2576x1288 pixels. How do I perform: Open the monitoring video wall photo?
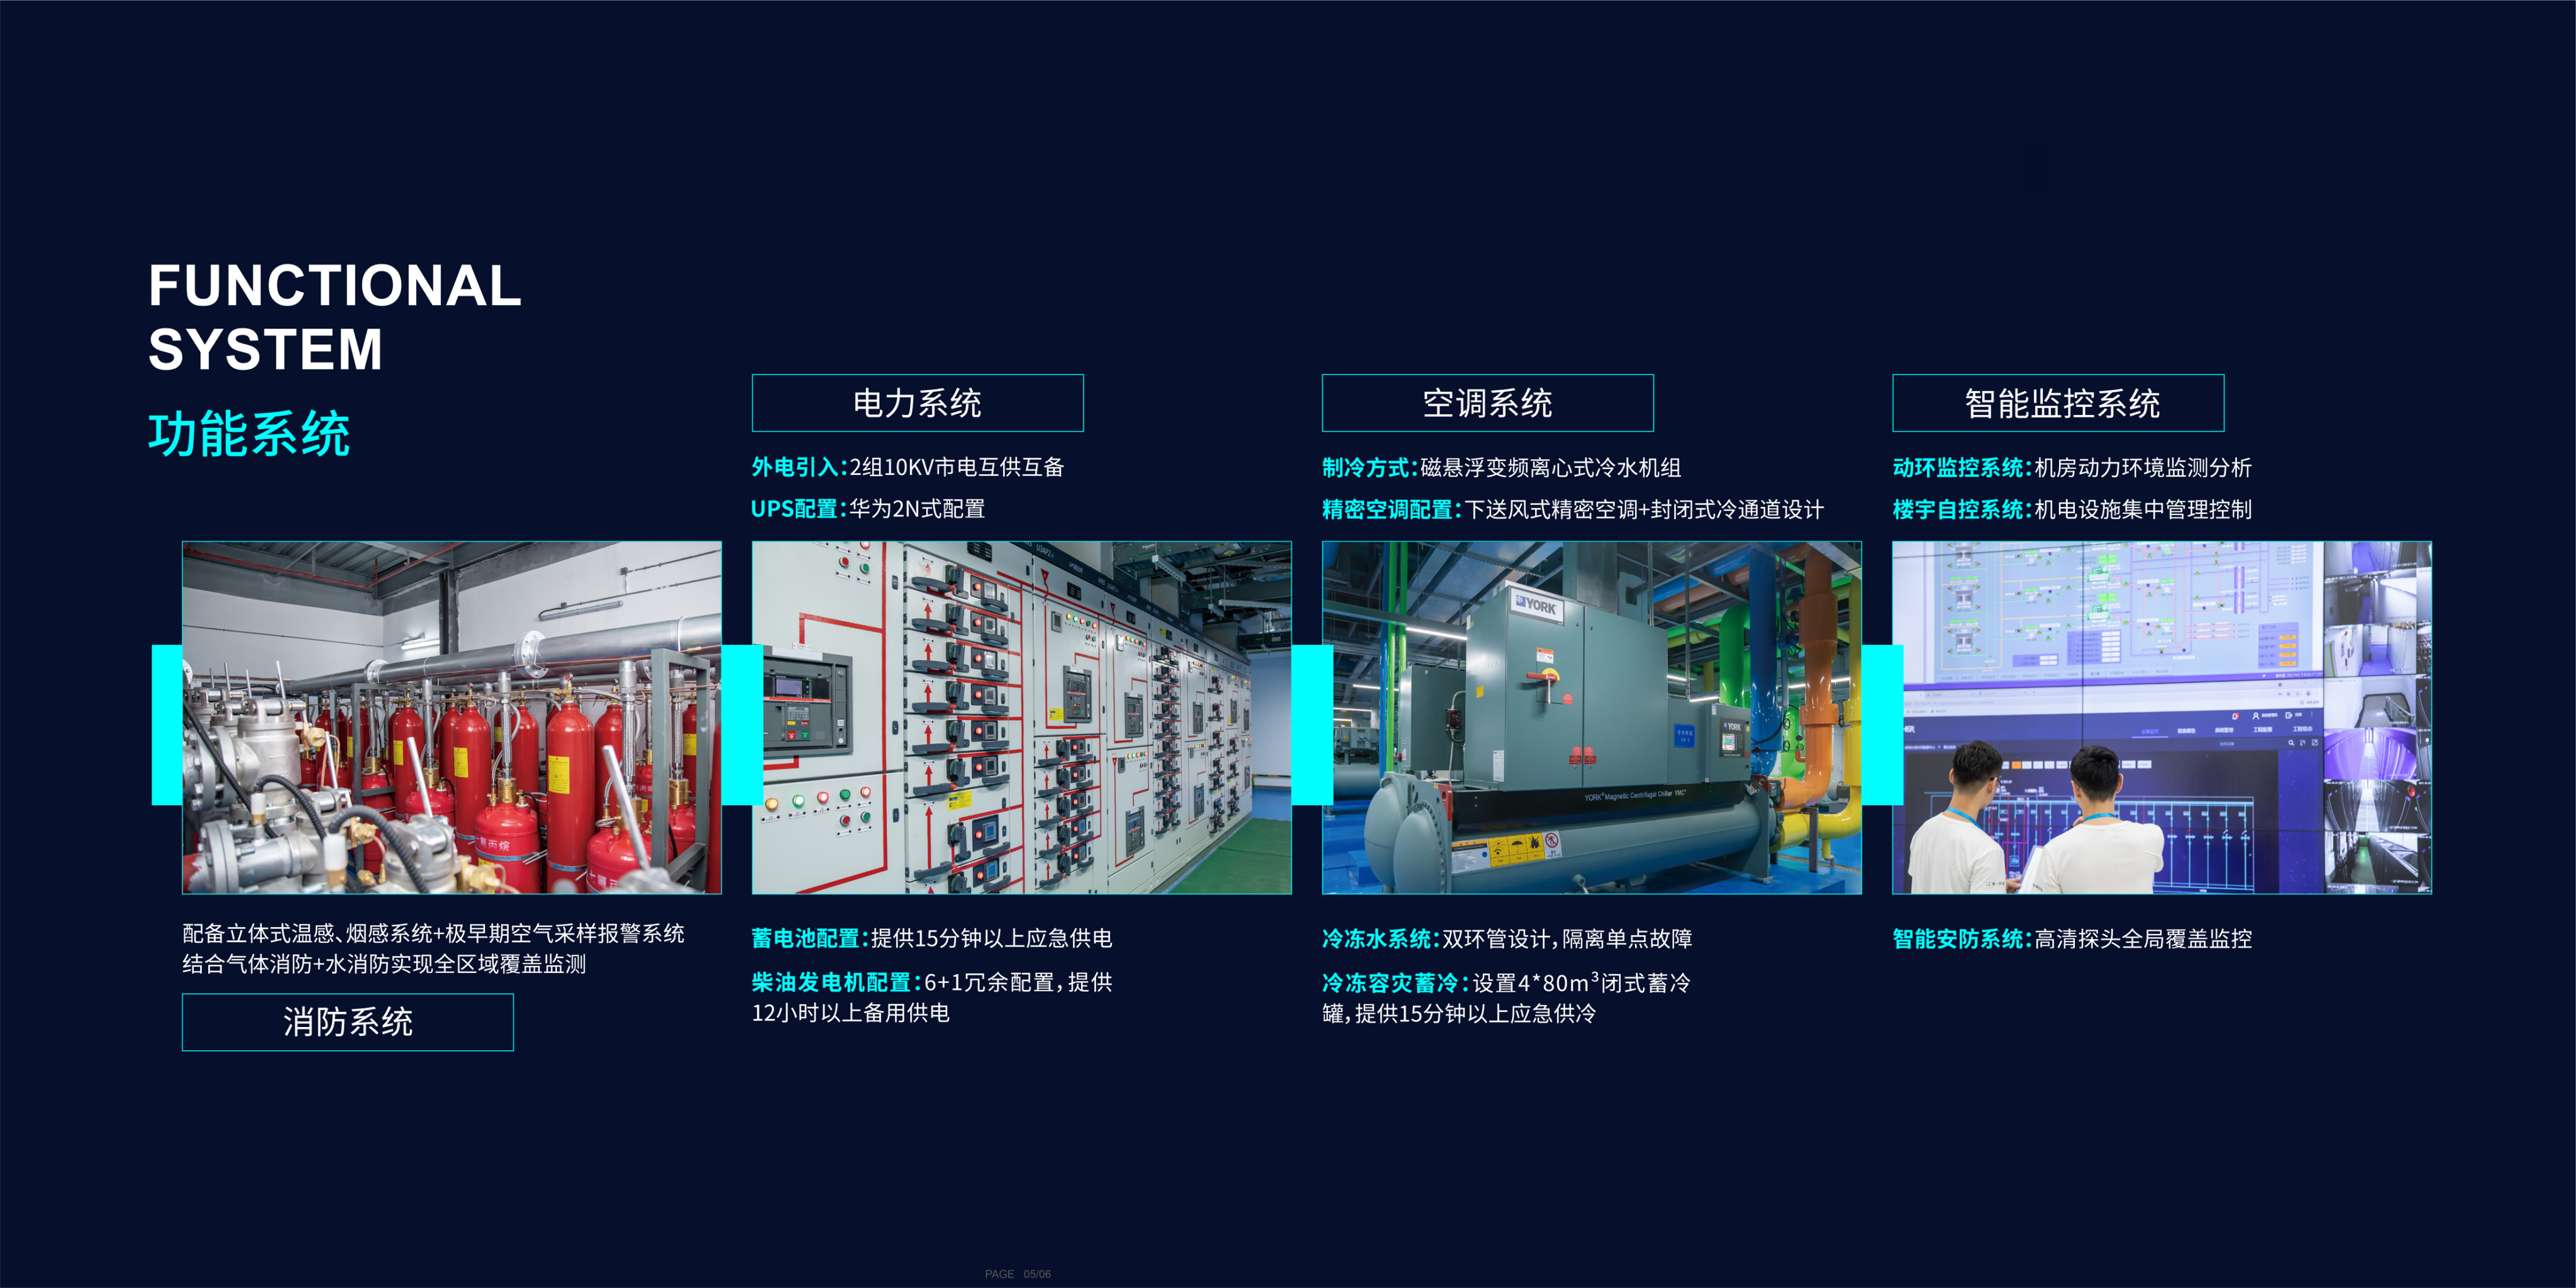[x=2161, y=717]
